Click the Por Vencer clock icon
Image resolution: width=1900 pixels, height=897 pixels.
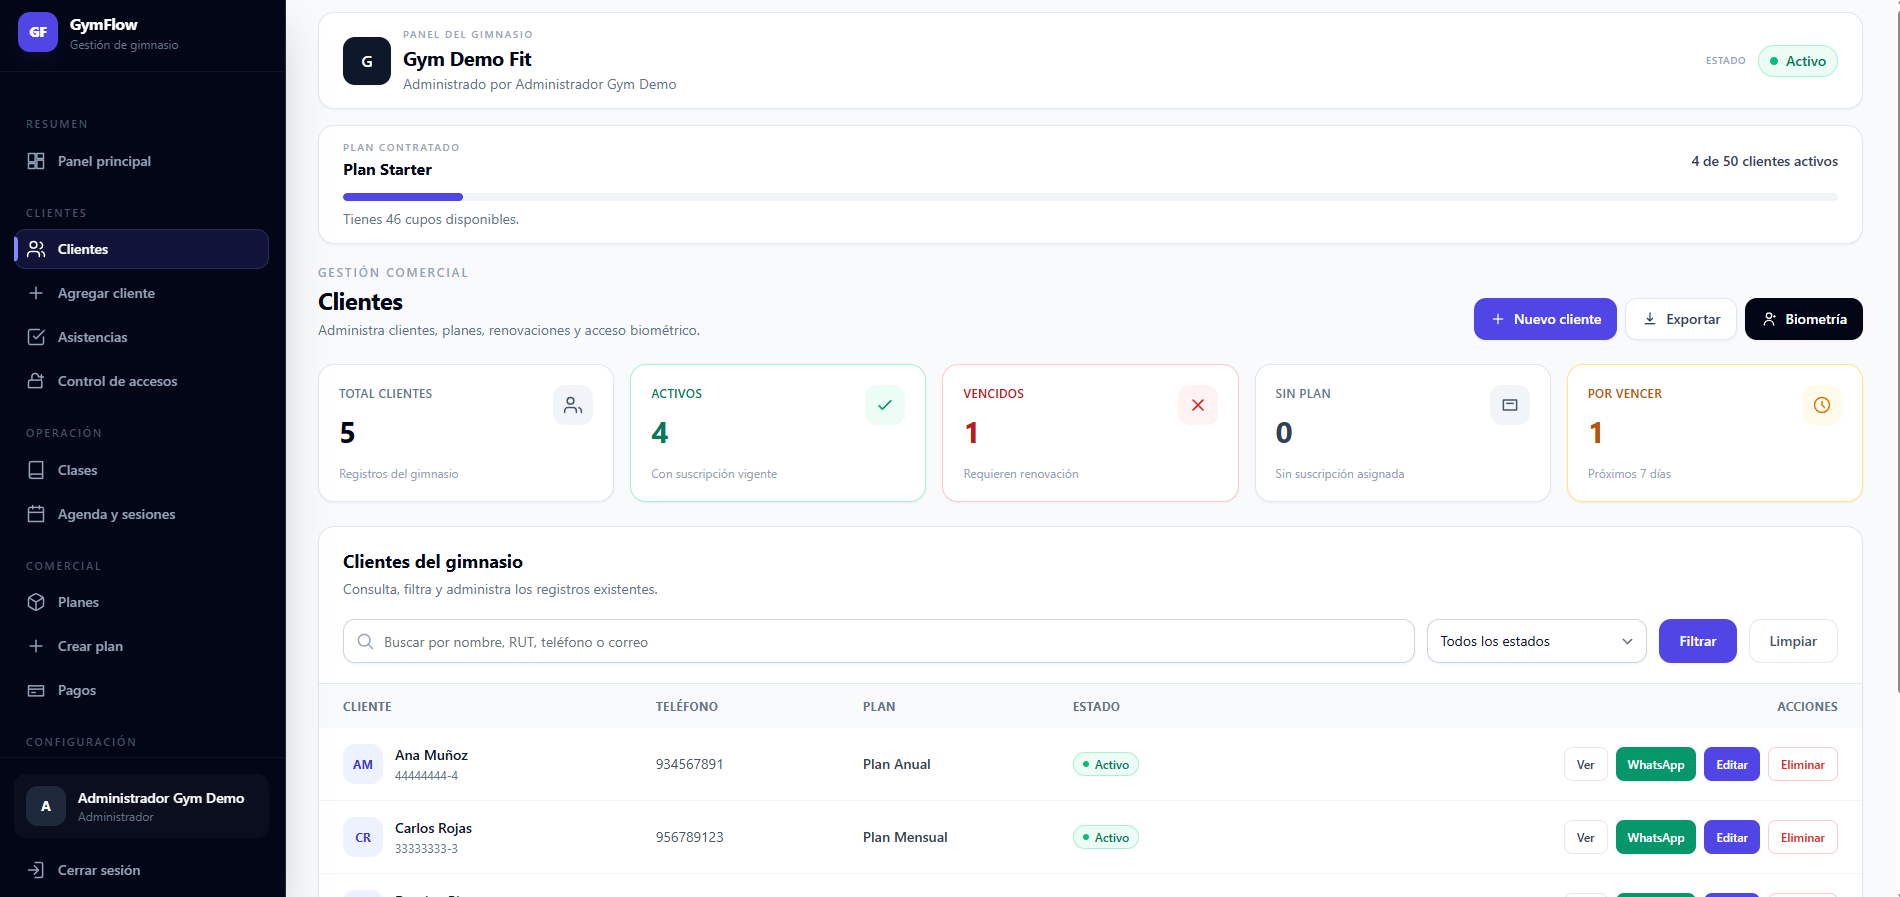click(1822, 405)
